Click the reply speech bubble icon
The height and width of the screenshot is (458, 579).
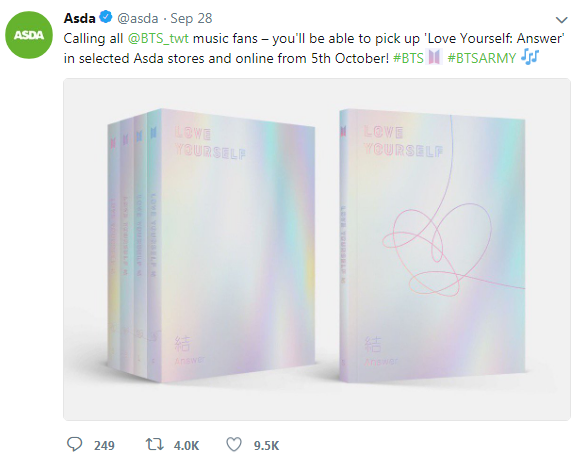[74, 444]
